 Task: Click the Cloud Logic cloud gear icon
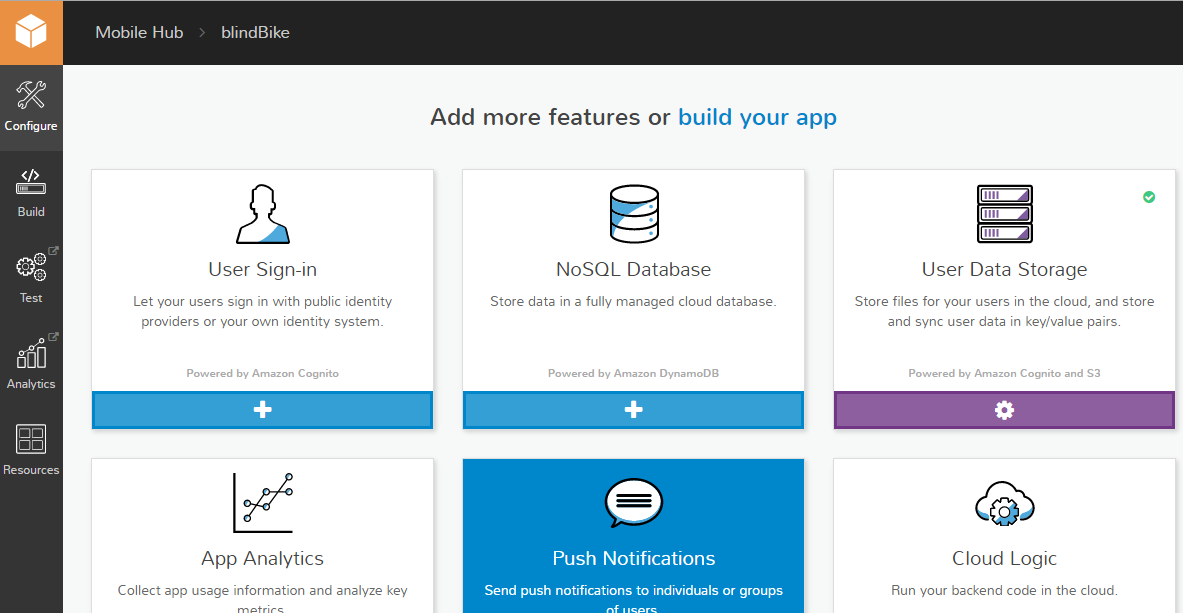coord(1004,505)
